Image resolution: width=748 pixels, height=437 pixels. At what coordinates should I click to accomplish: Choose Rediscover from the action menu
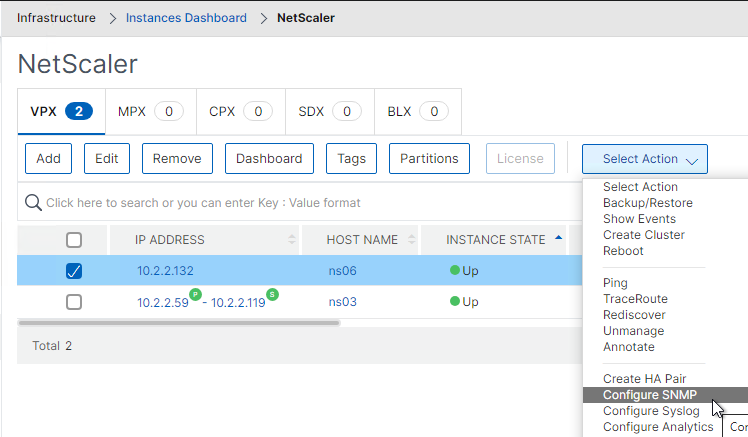(x=634, y=315)
